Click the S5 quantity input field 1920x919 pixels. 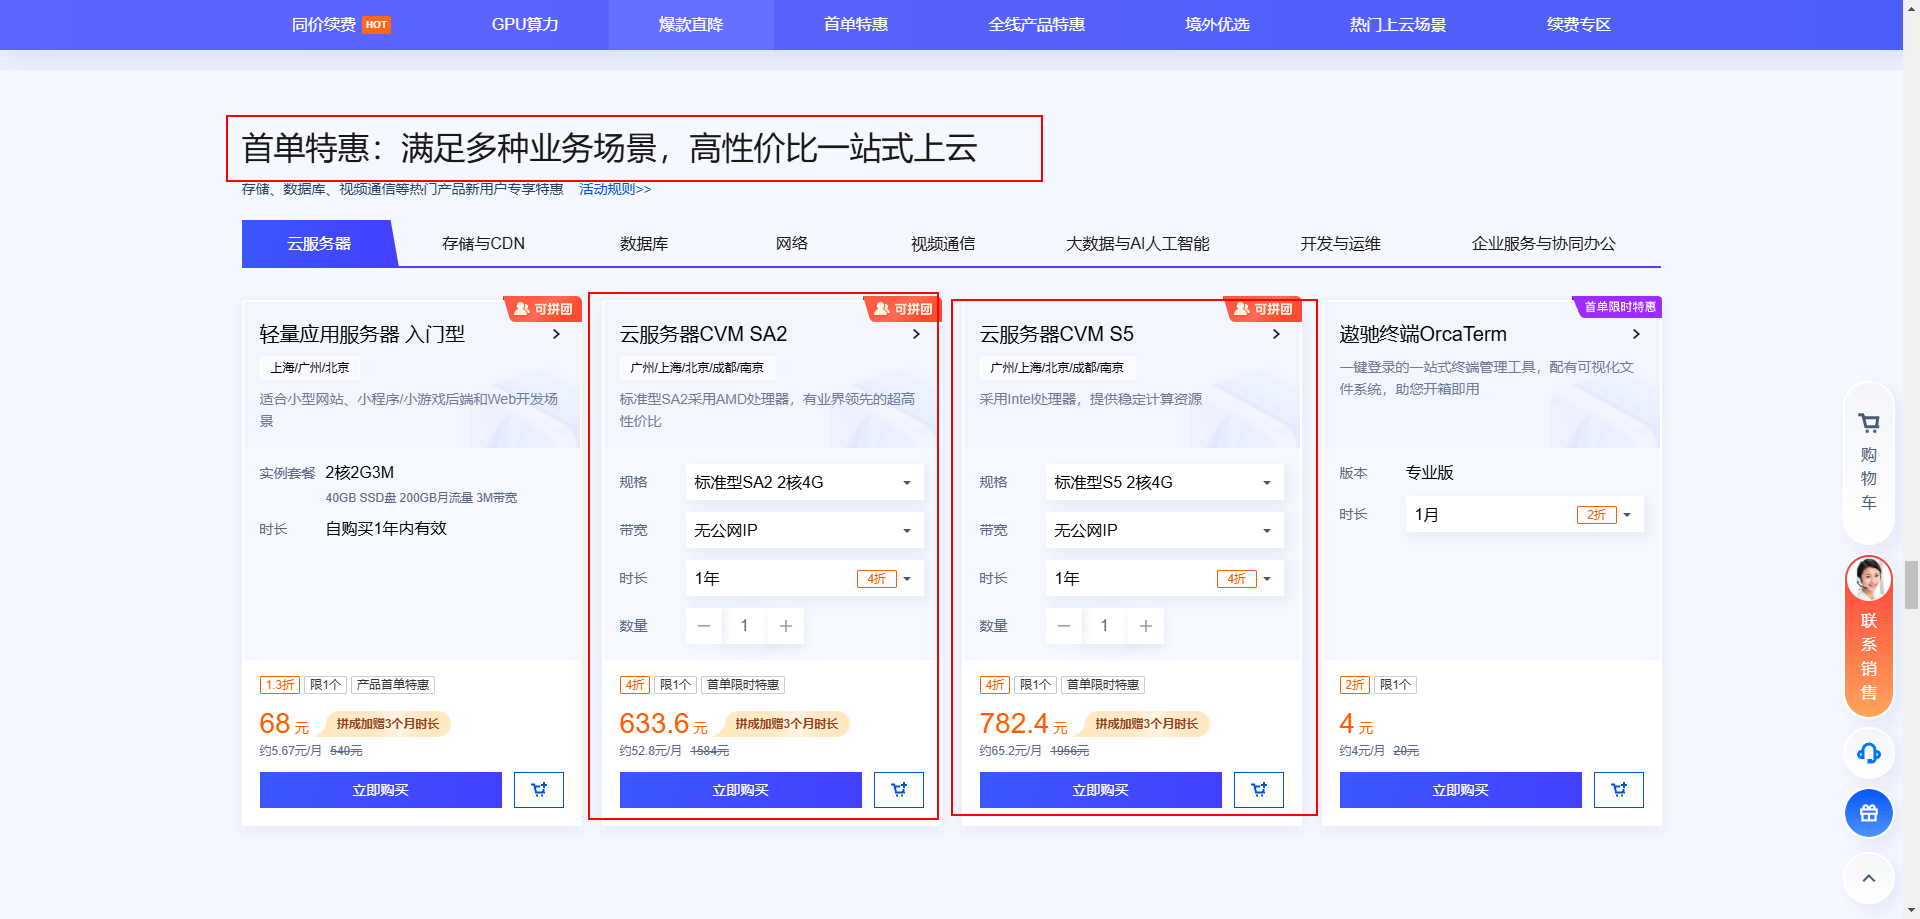[1104, 626]
